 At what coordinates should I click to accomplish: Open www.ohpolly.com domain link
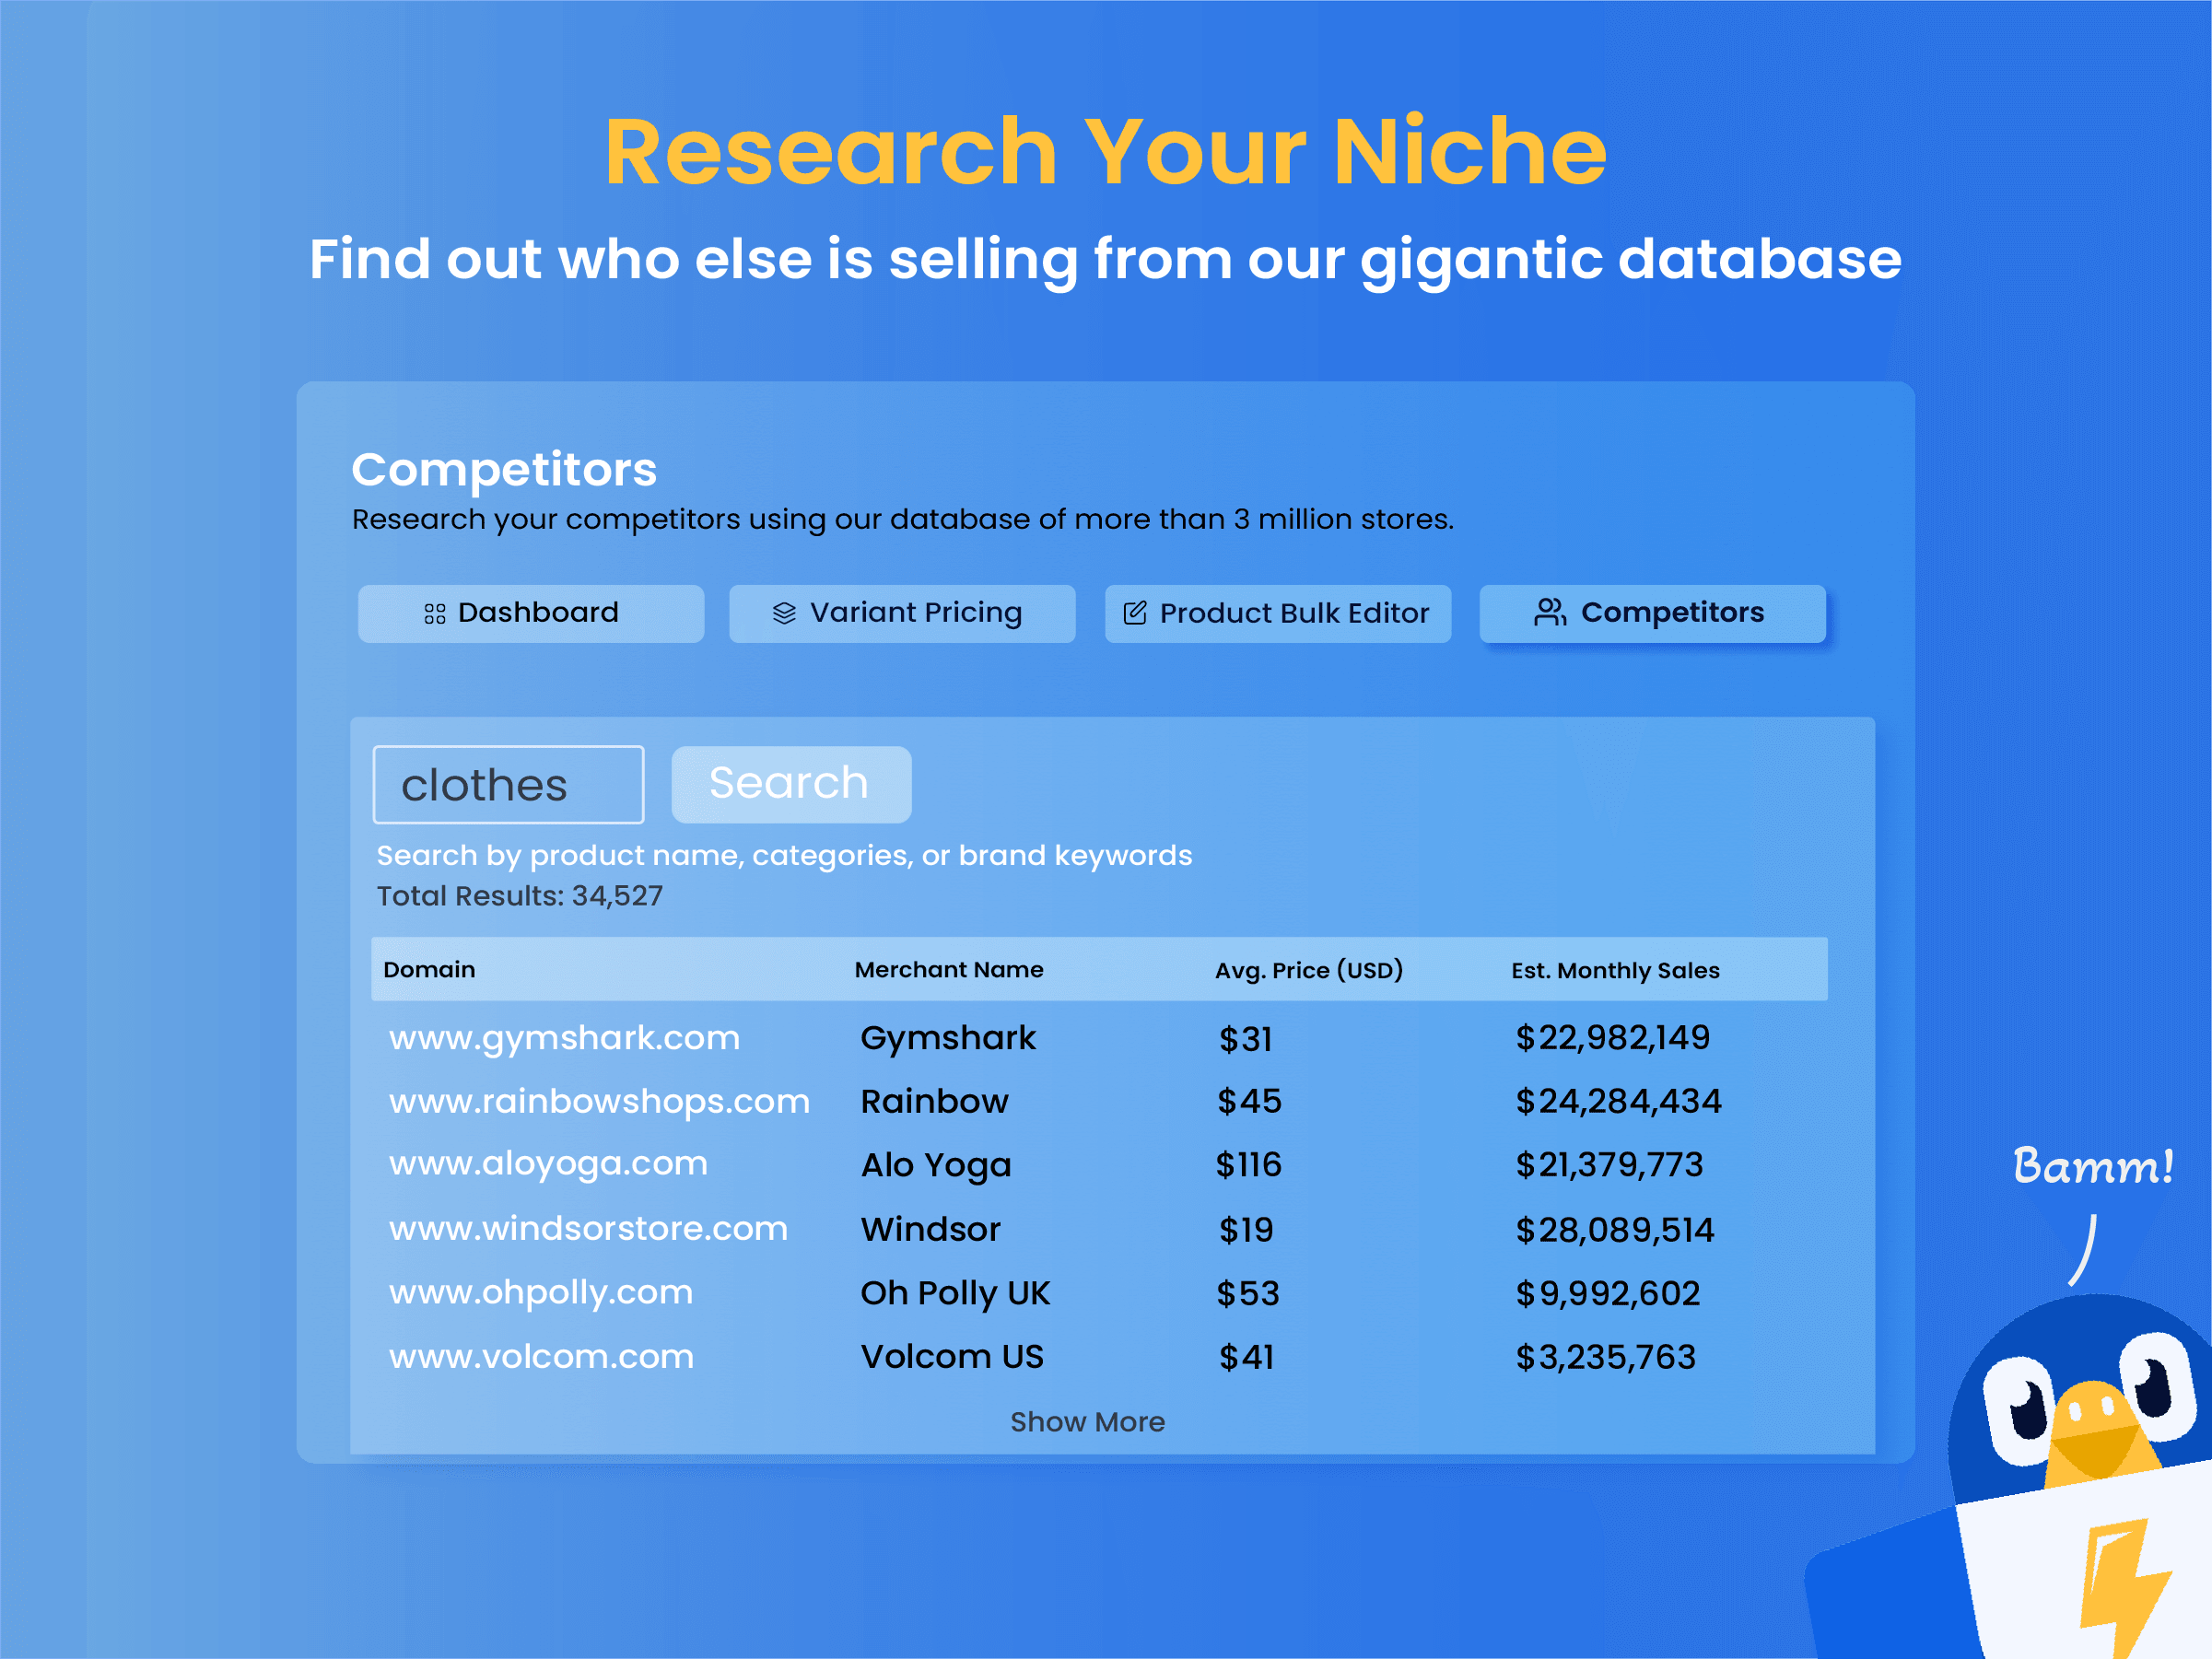pyautogui.click(x=540, y=1293)
